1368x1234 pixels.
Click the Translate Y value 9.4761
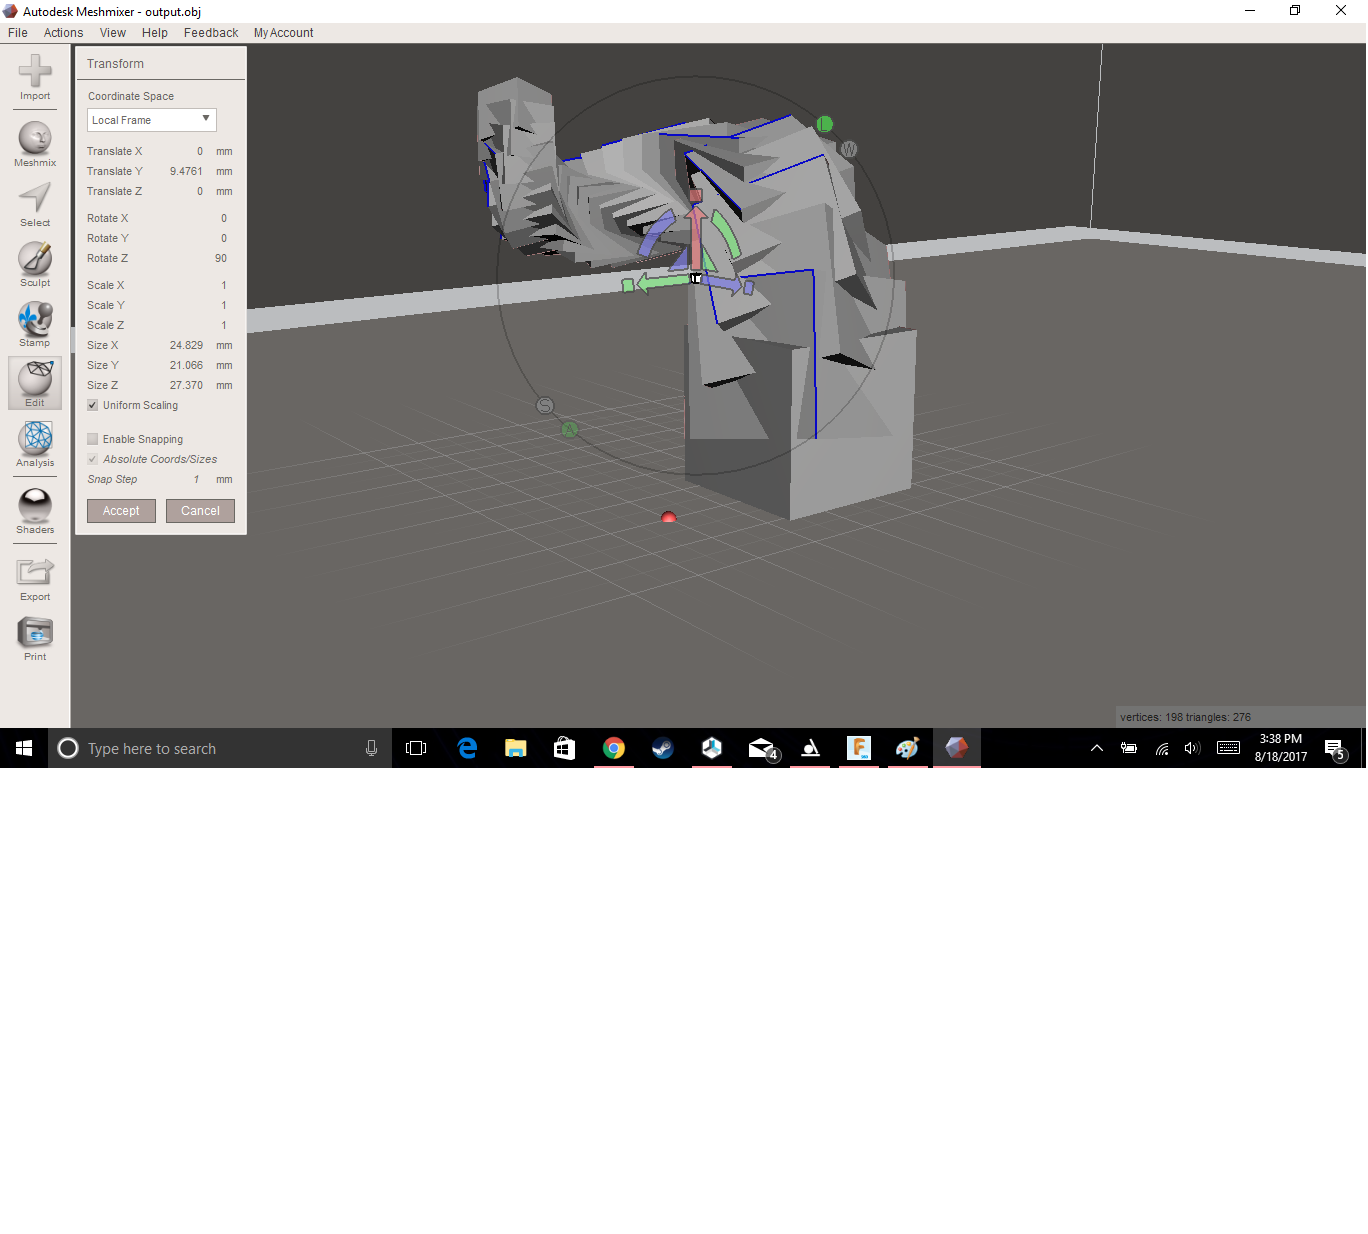point(186,171)
